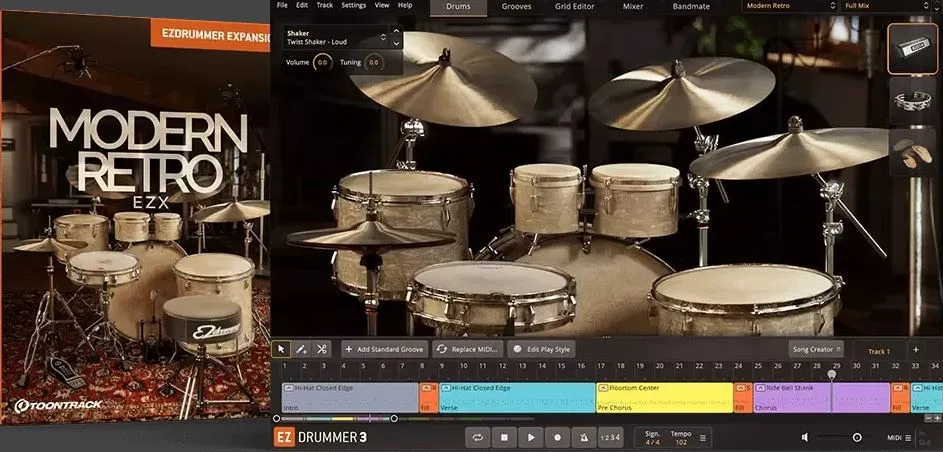The width and height of the screenshot is (943, 452).
Task: Switch to the Drums tab
Action: (458, 7)
